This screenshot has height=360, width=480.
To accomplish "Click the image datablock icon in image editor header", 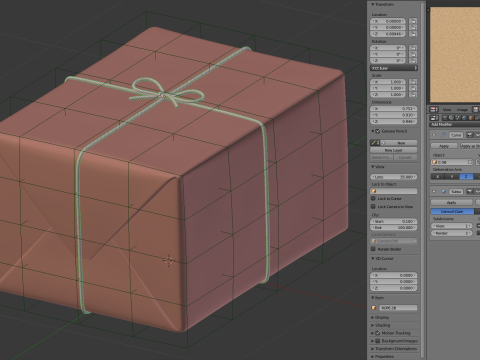I will coord(477,109).
